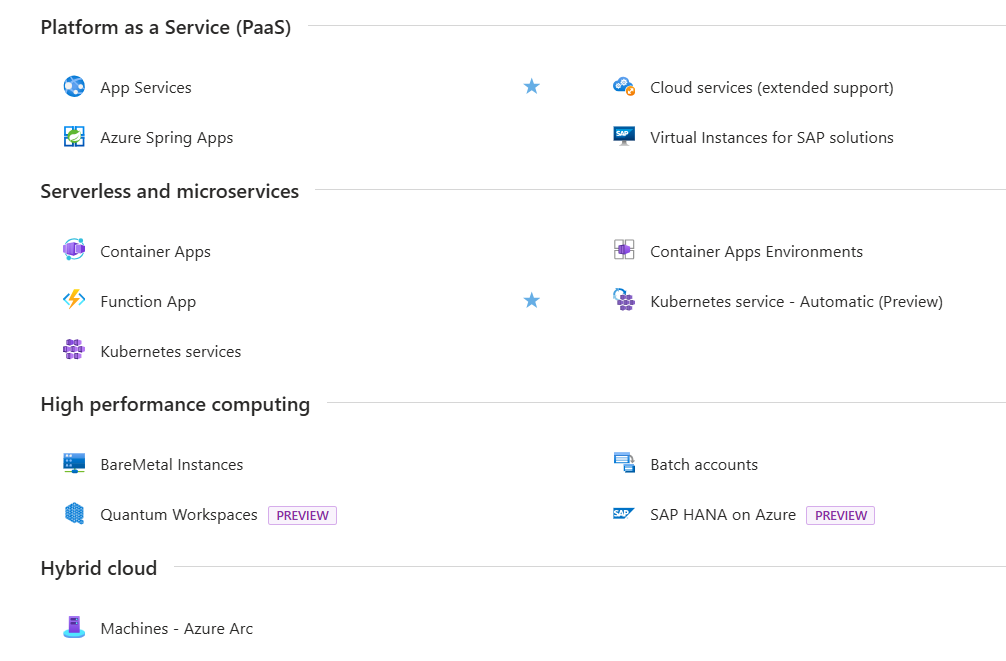Click the Serverless and microservices heading
Screen dimensions: 1006x661
click(x=169, y=191)
